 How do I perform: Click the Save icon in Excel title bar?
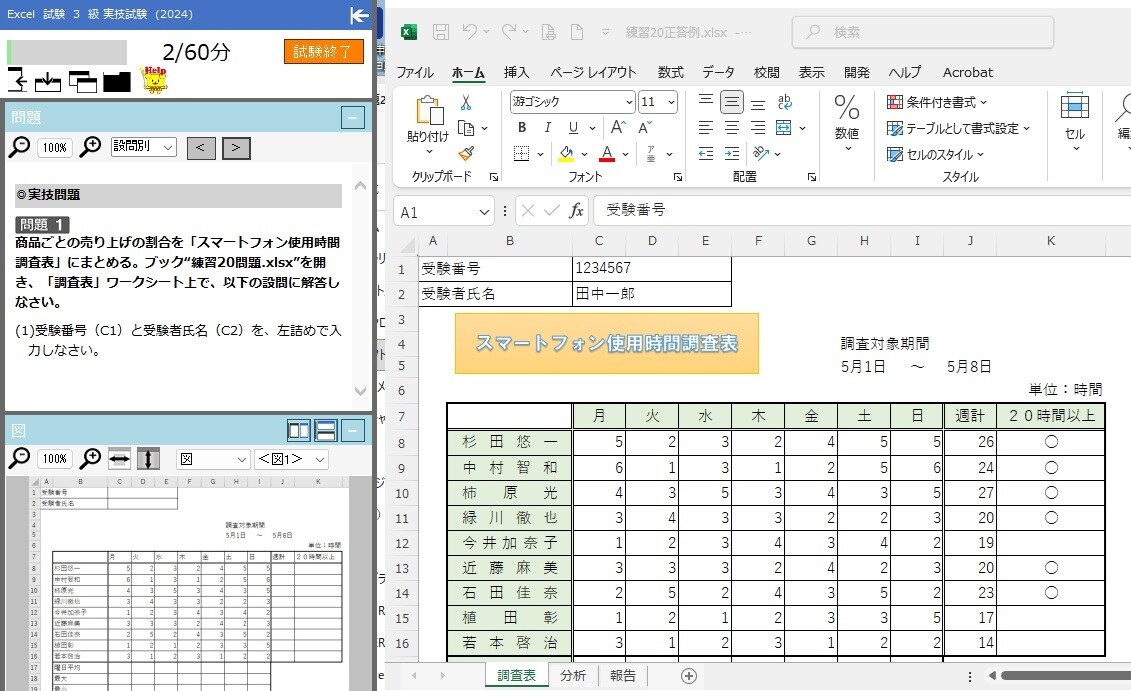coord(441,32)
